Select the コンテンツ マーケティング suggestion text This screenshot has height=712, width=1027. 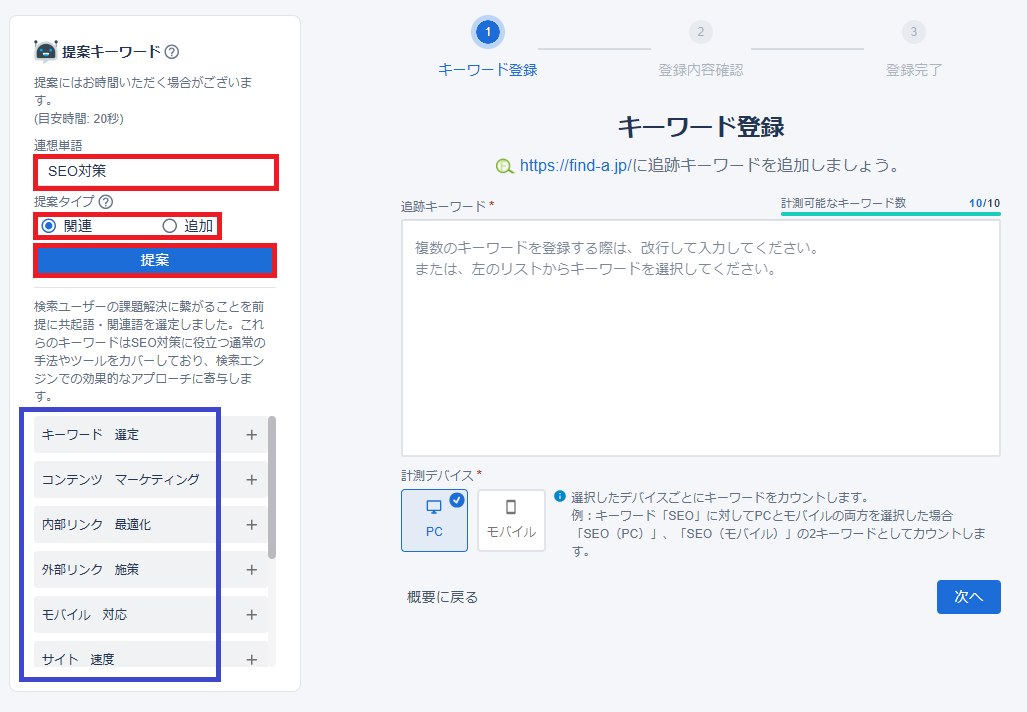pyautogui.click(x=121, y=480)
